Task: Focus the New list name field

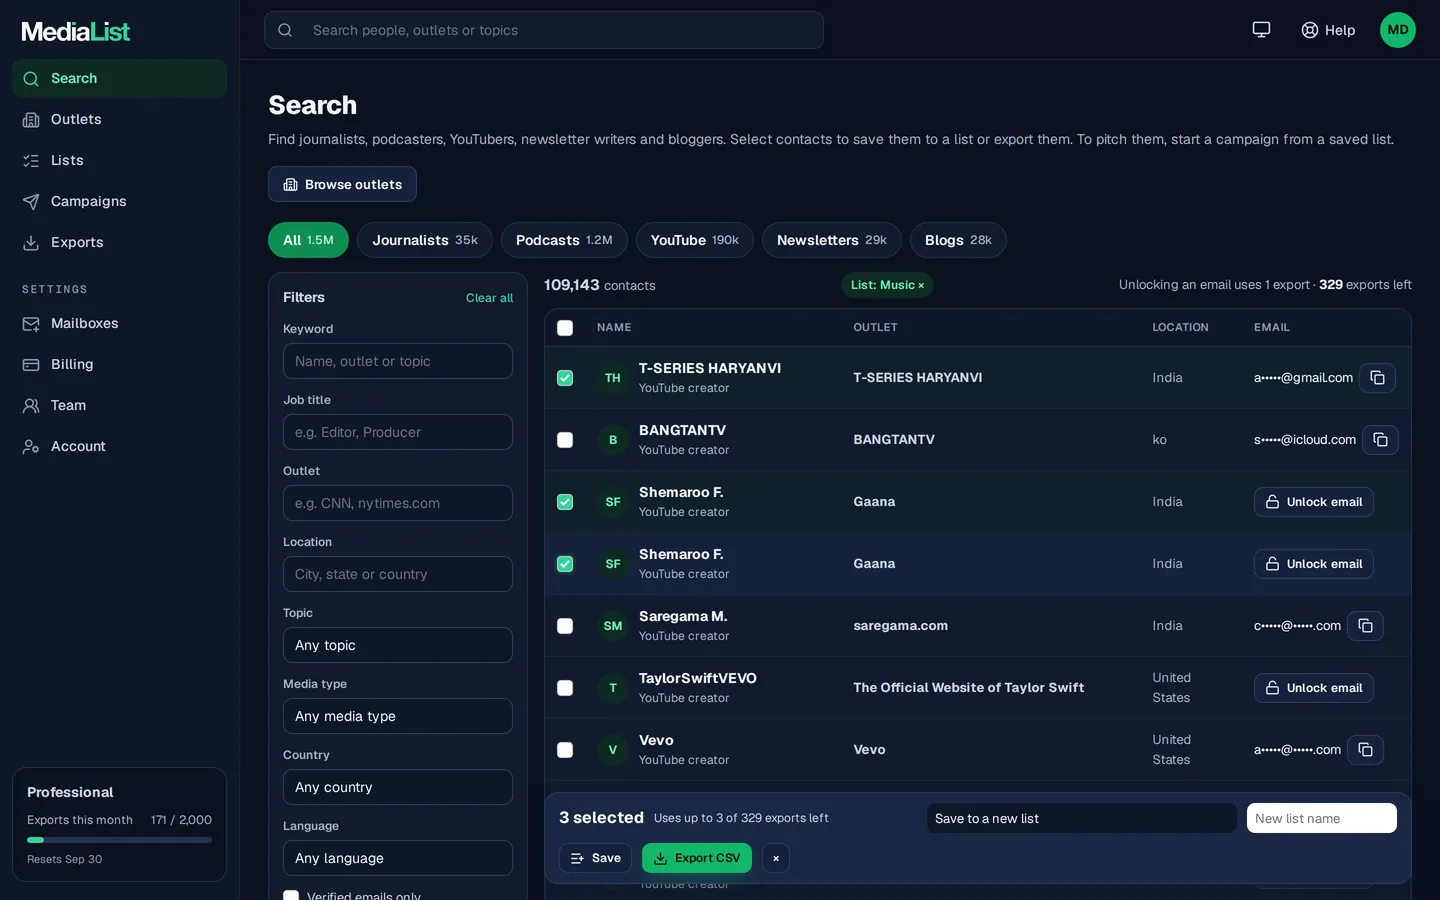Action: [1322, 818]
